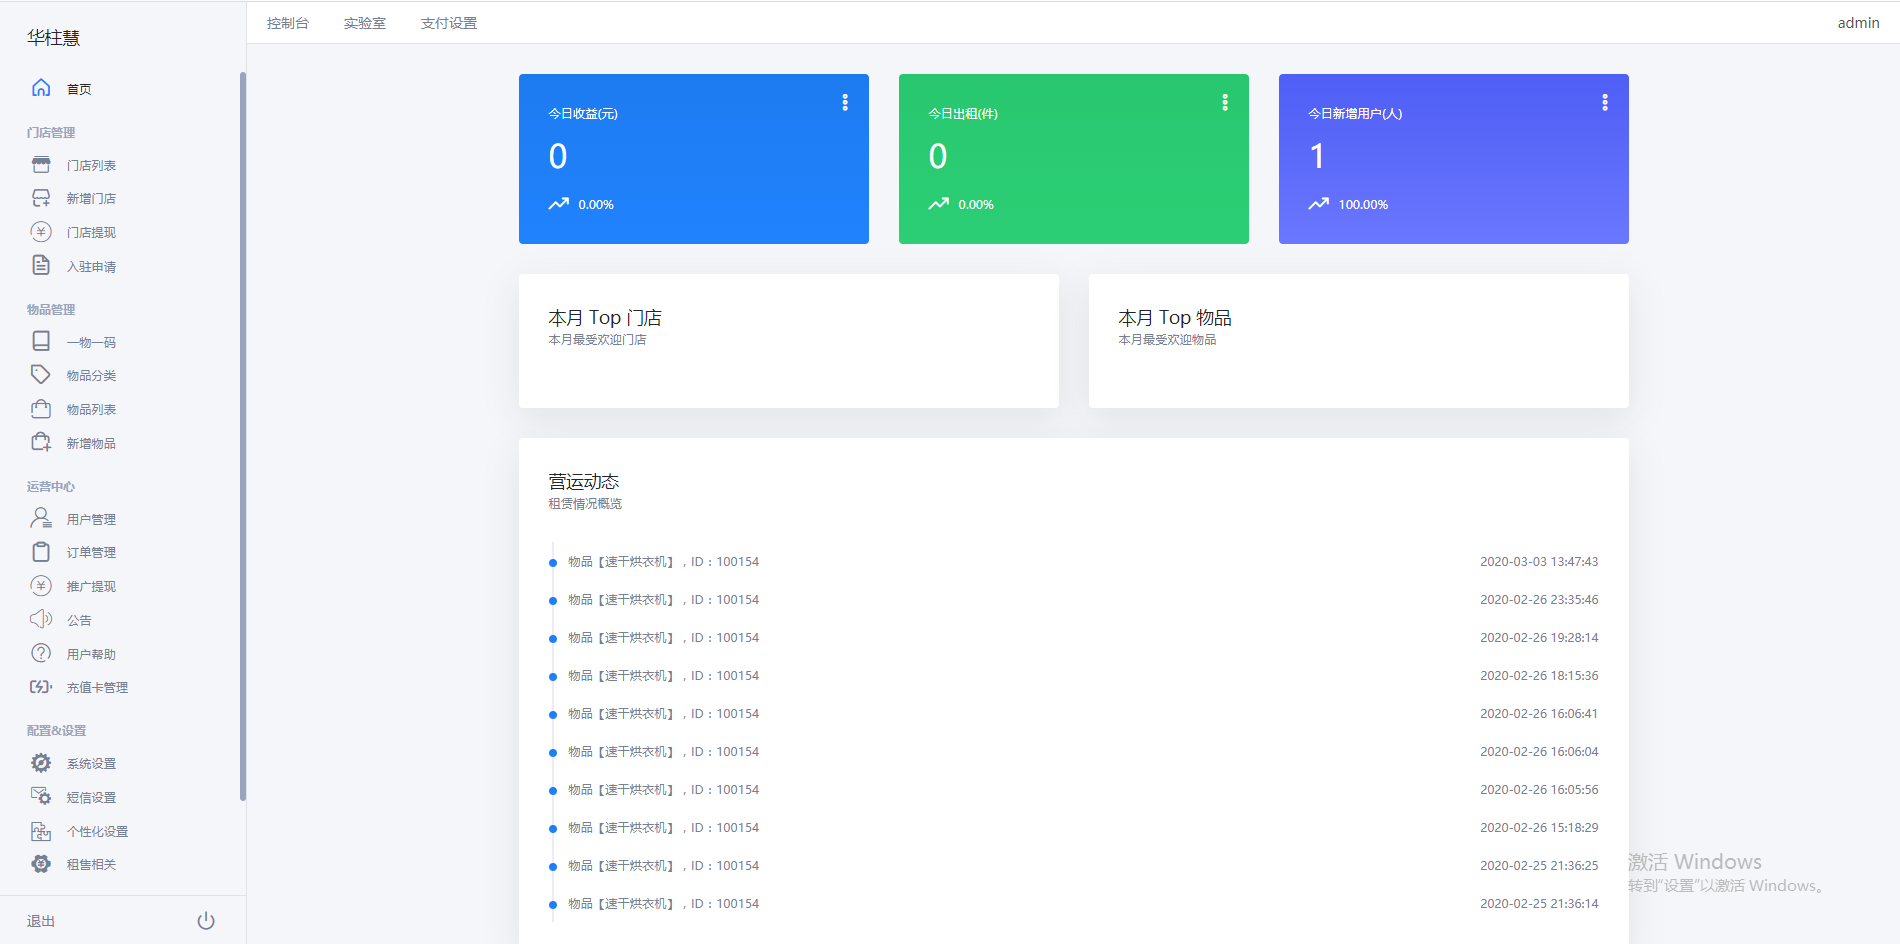Image resolution: width=1900 pixels, height=944 pixels.
Task: Open 租售相关 menu entry
Action: point(91,865)
